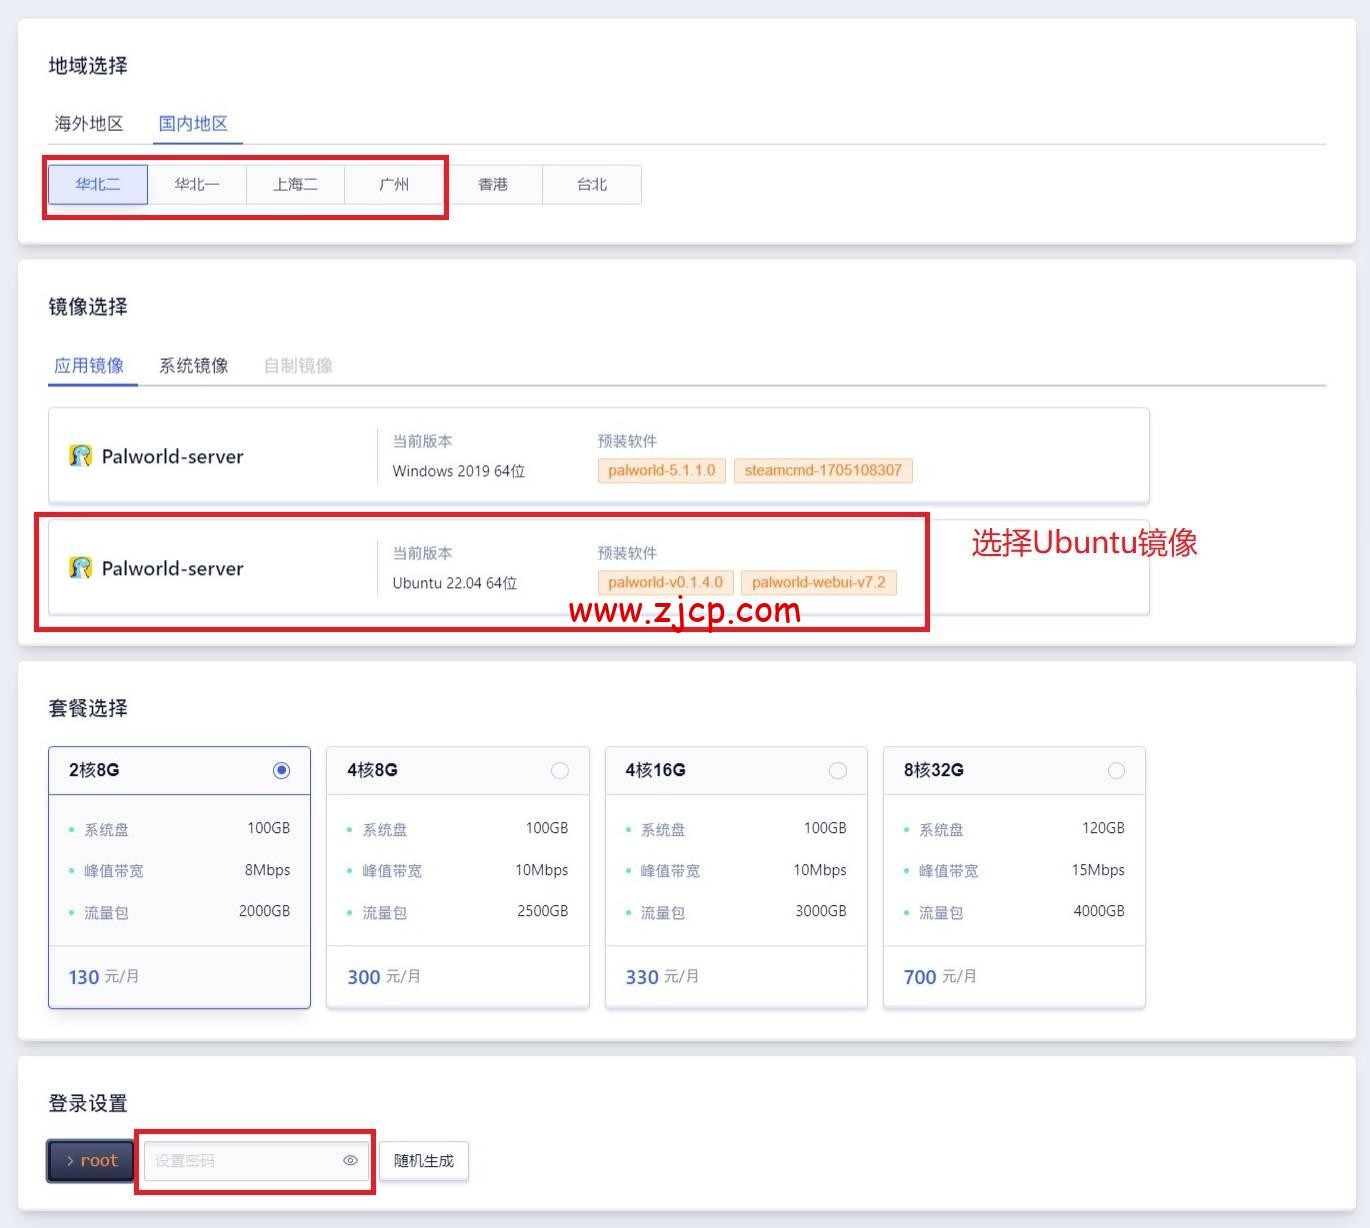The height and width of the screenshot is (1228, 1370).
Task: Open the 系统镜像 tab
Action: (194, 366)
